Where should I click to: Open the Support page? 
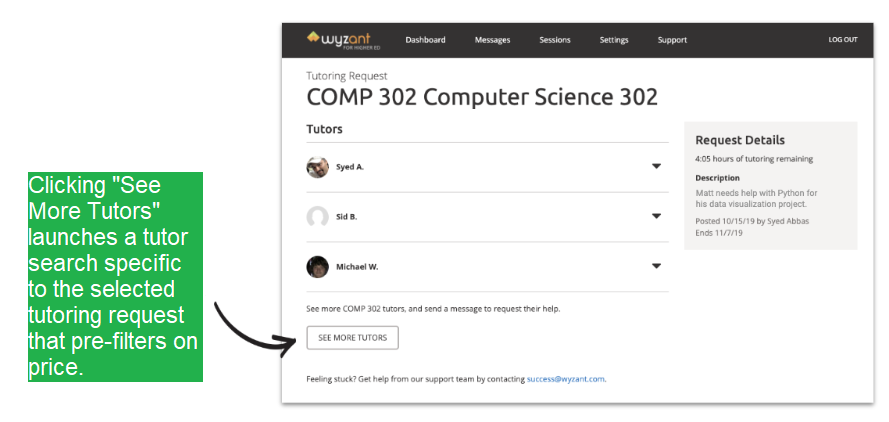pos(672,40)
